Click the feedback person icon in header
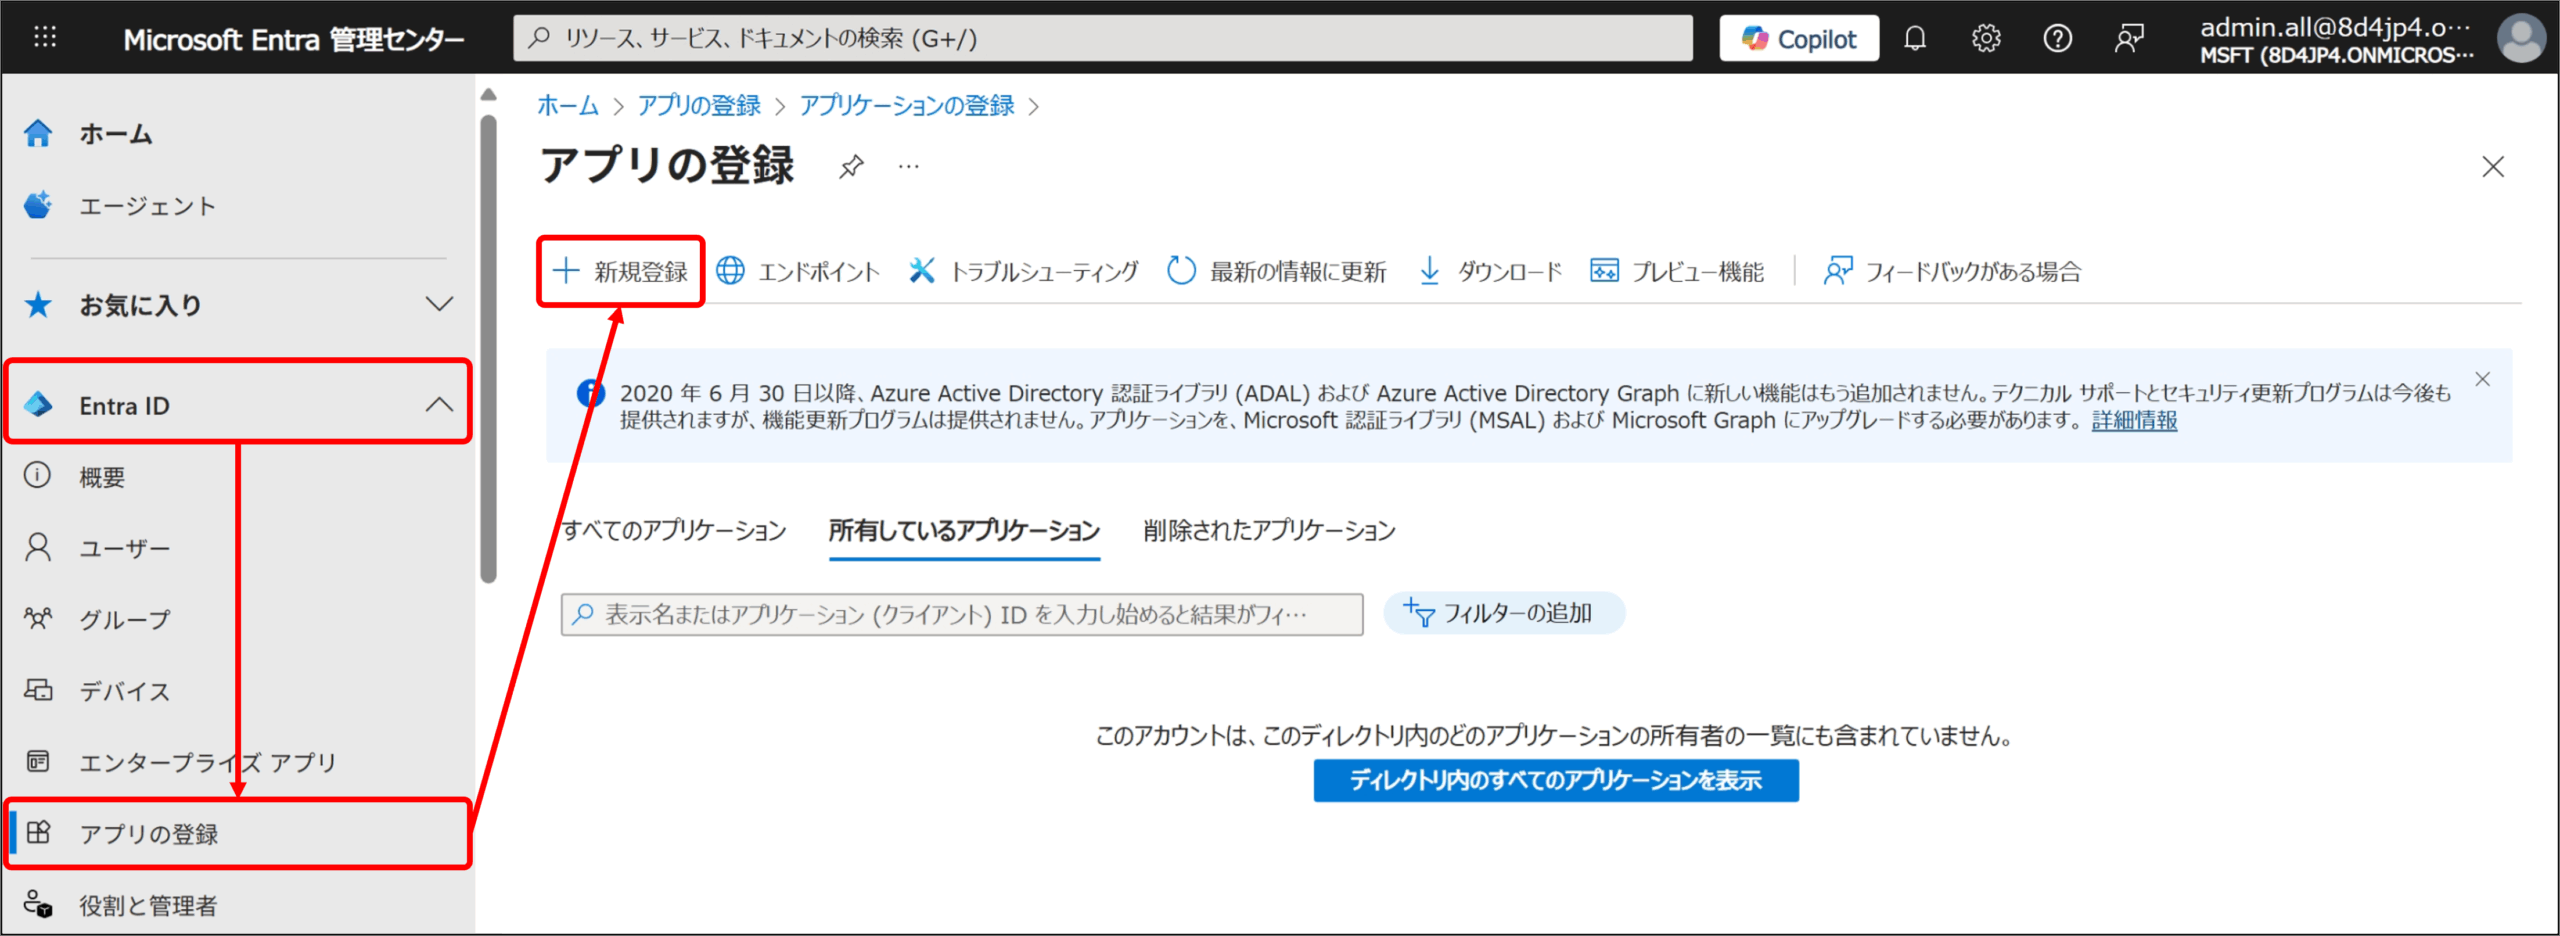 pos(2129,38)
